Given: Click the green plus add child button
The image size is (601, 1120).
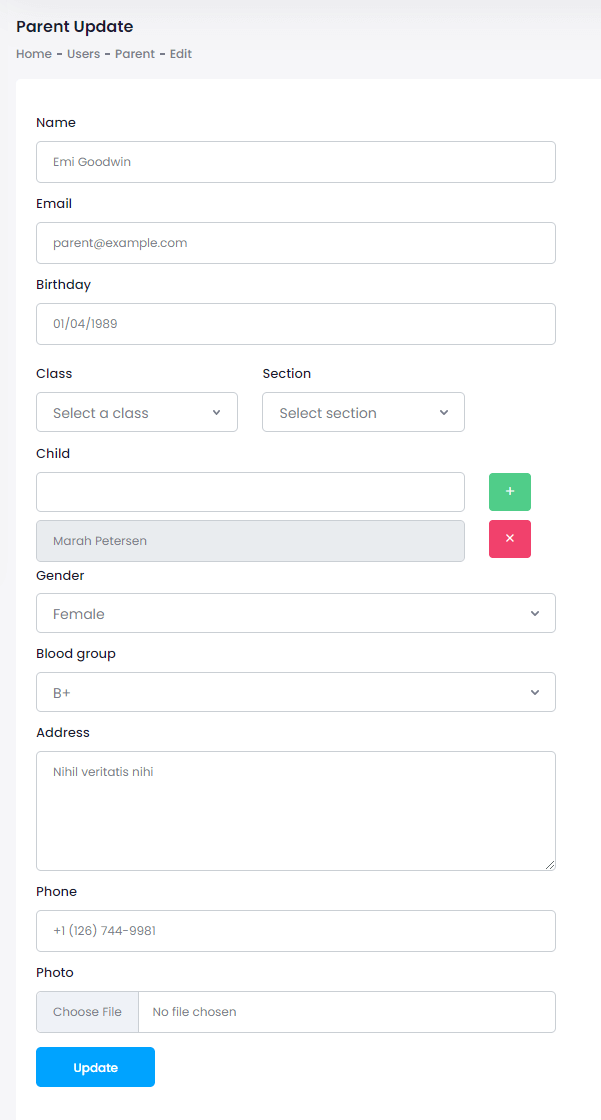Looking at the screenshot, I should [509, 492].
